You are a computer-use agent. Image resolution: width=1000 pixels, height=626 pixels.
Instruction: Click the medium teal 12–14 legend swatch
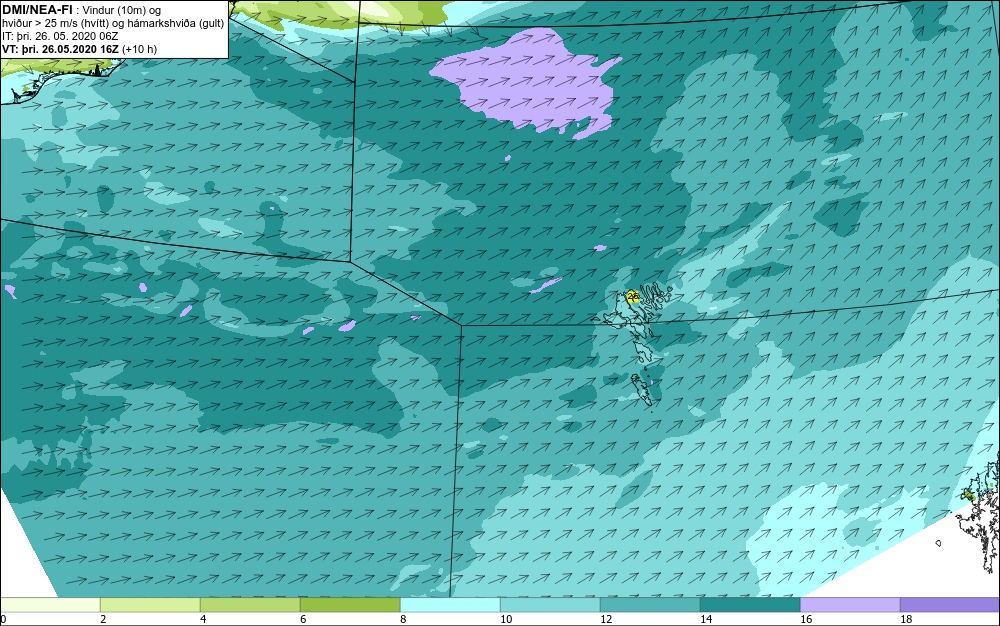tap(650, 605)
